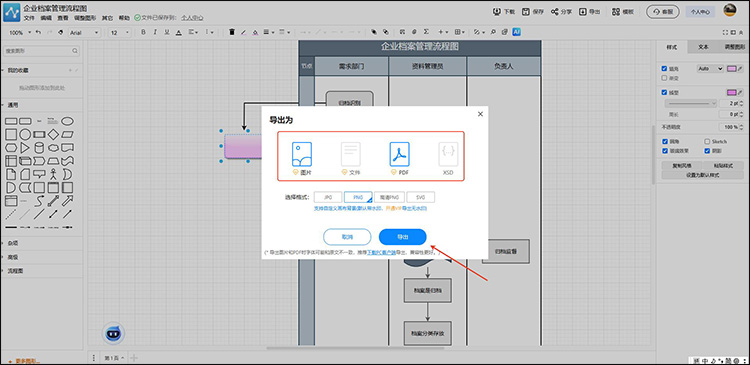Expand the 流程图 shape category
750x365 pixels.
coord(15,271)
